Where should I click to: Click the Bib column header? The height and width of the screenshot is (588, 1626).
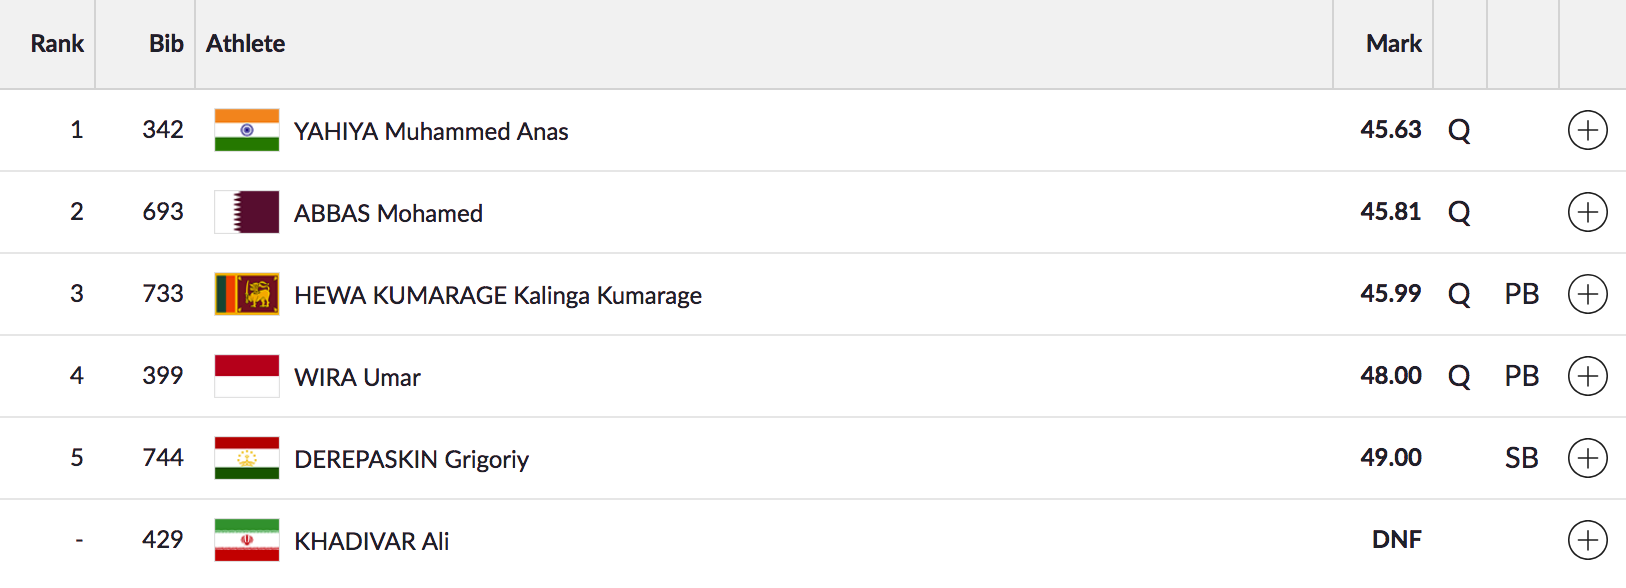coord(166,44)
